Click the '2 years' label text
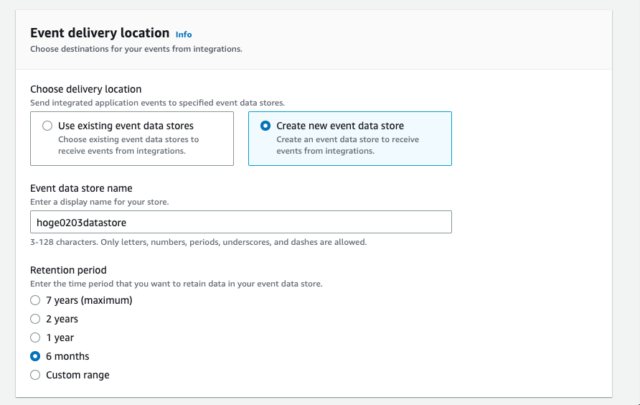The width and height of the screenshot is (640, 405). click(62, 319)
